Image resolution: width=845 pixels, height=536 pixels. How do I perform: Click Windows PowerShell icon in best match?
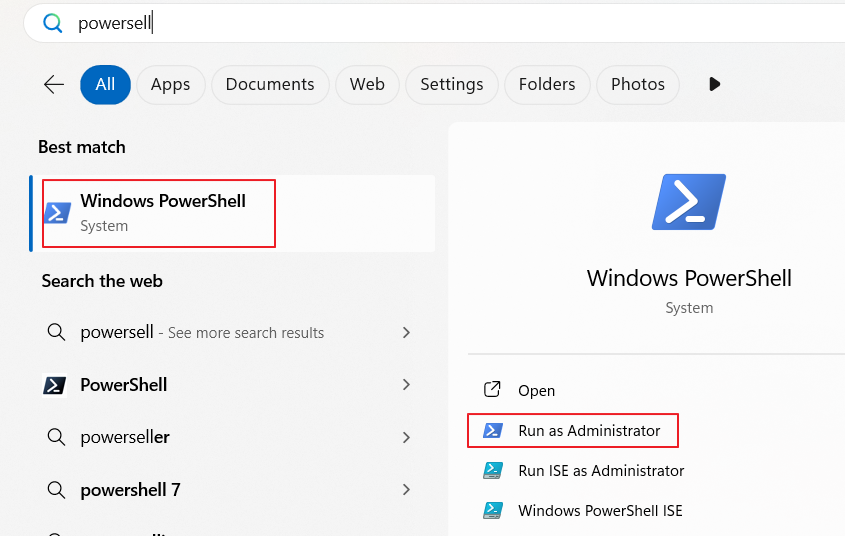click(58, 213)
